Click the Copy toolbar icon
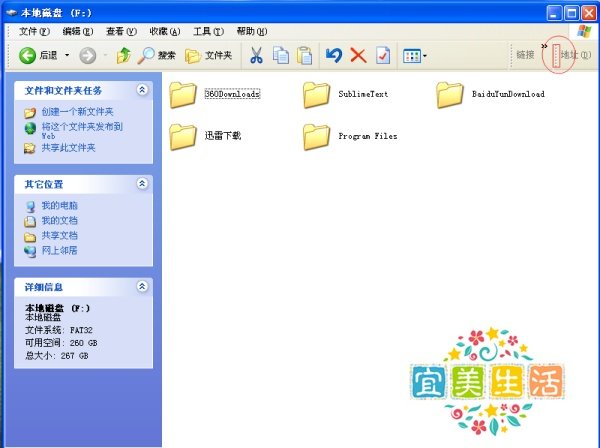Screen dimensions: 600x448 click(281, 55)
